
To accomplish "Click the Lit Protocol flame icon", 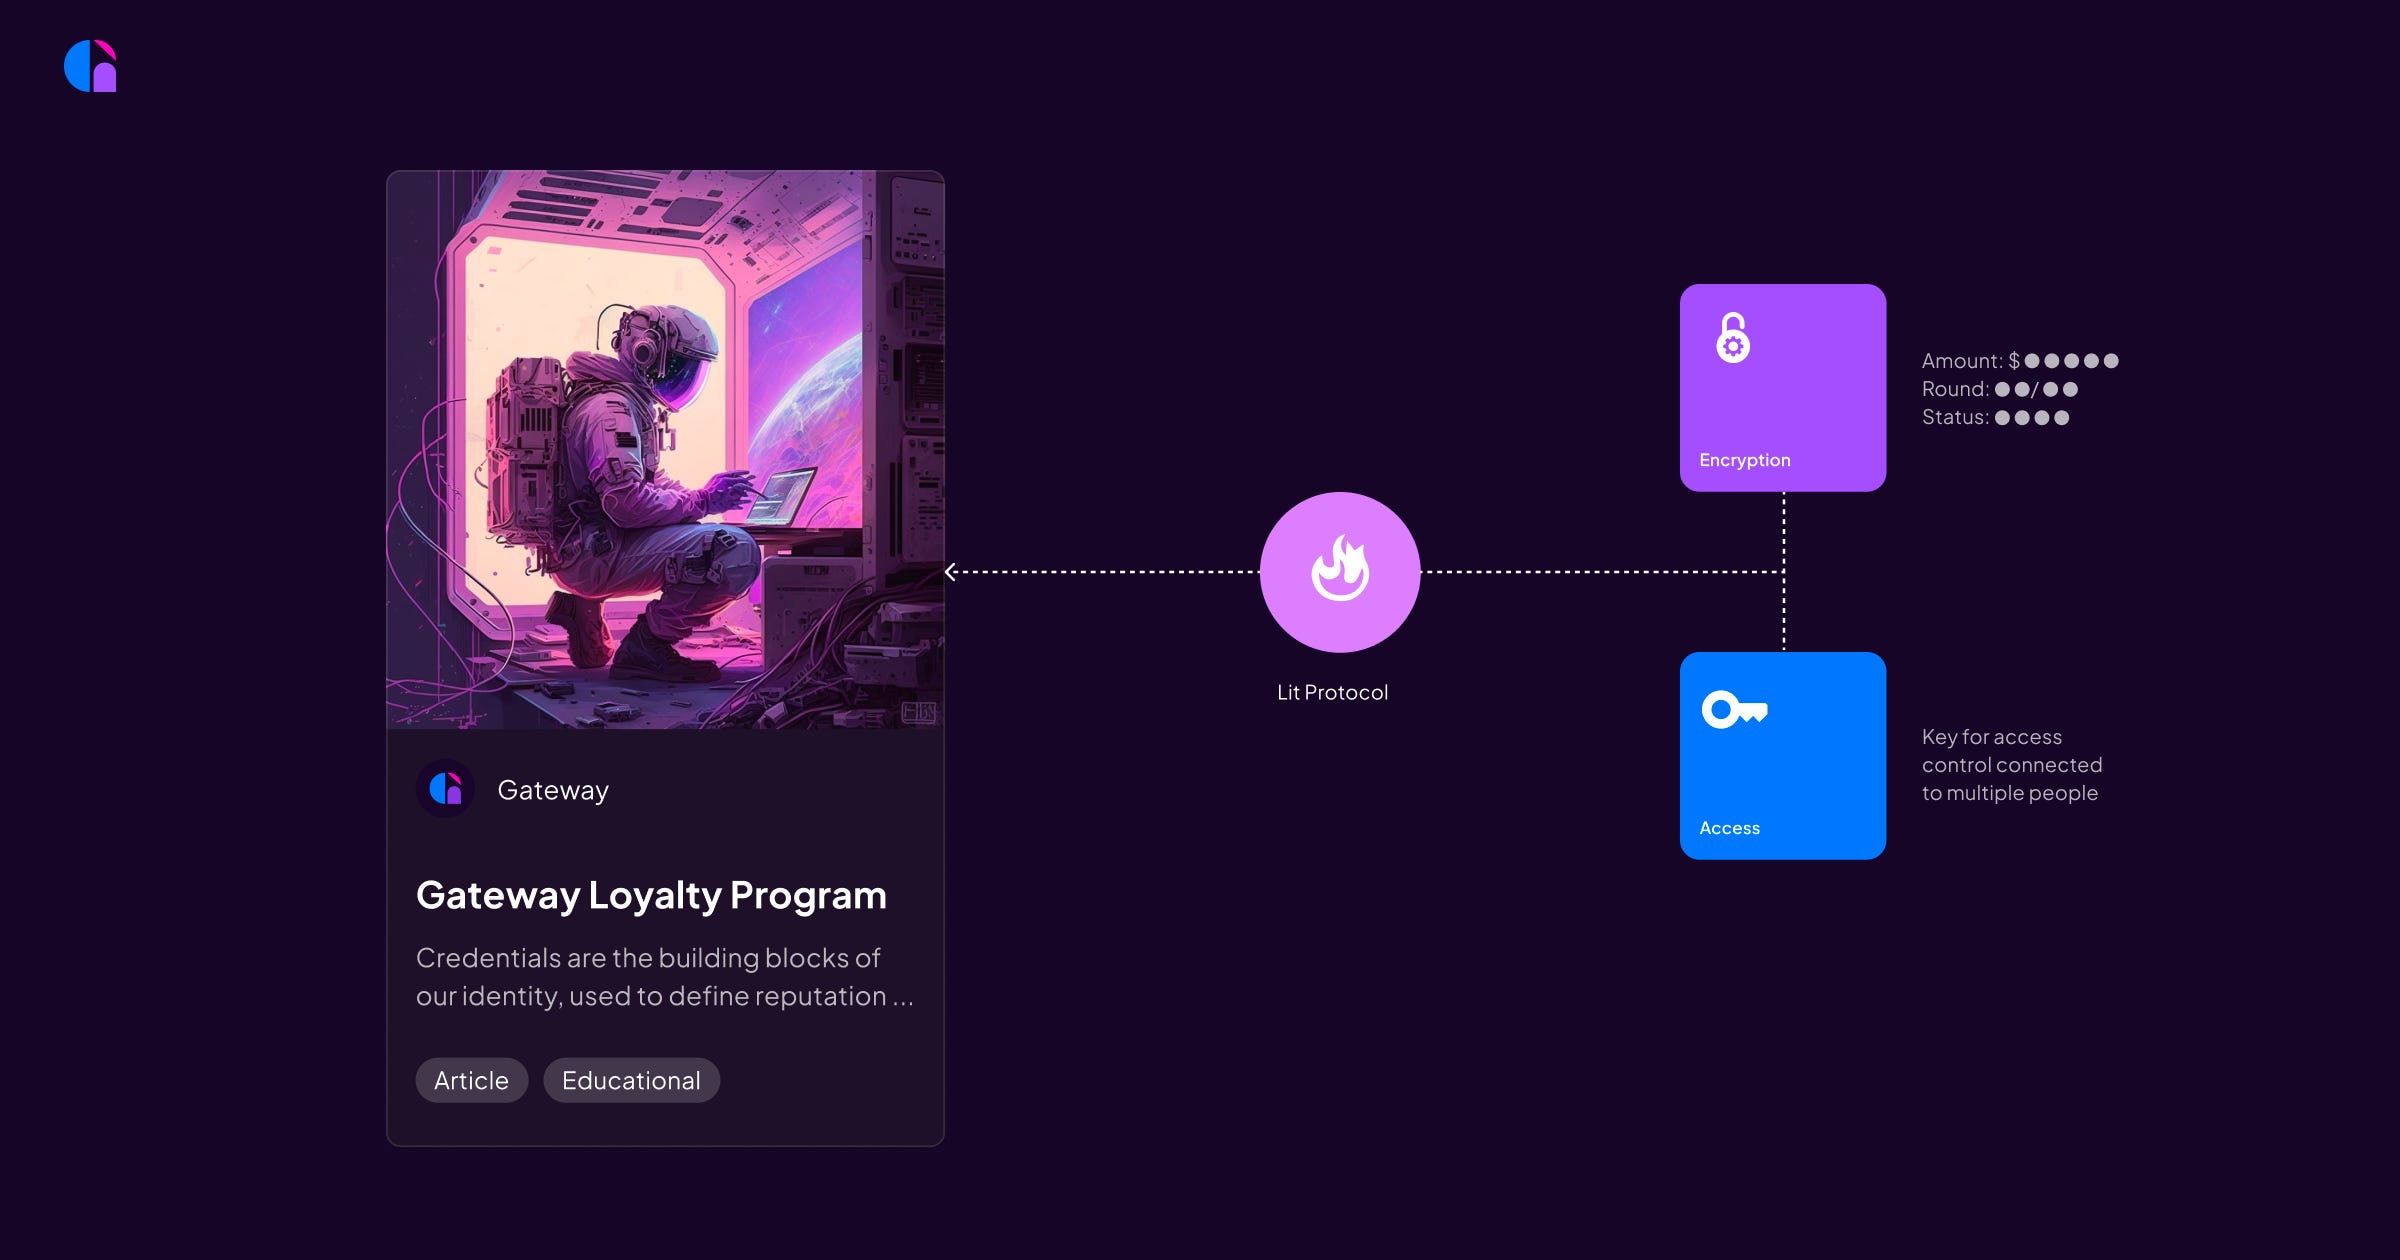I will (1340, 570).
